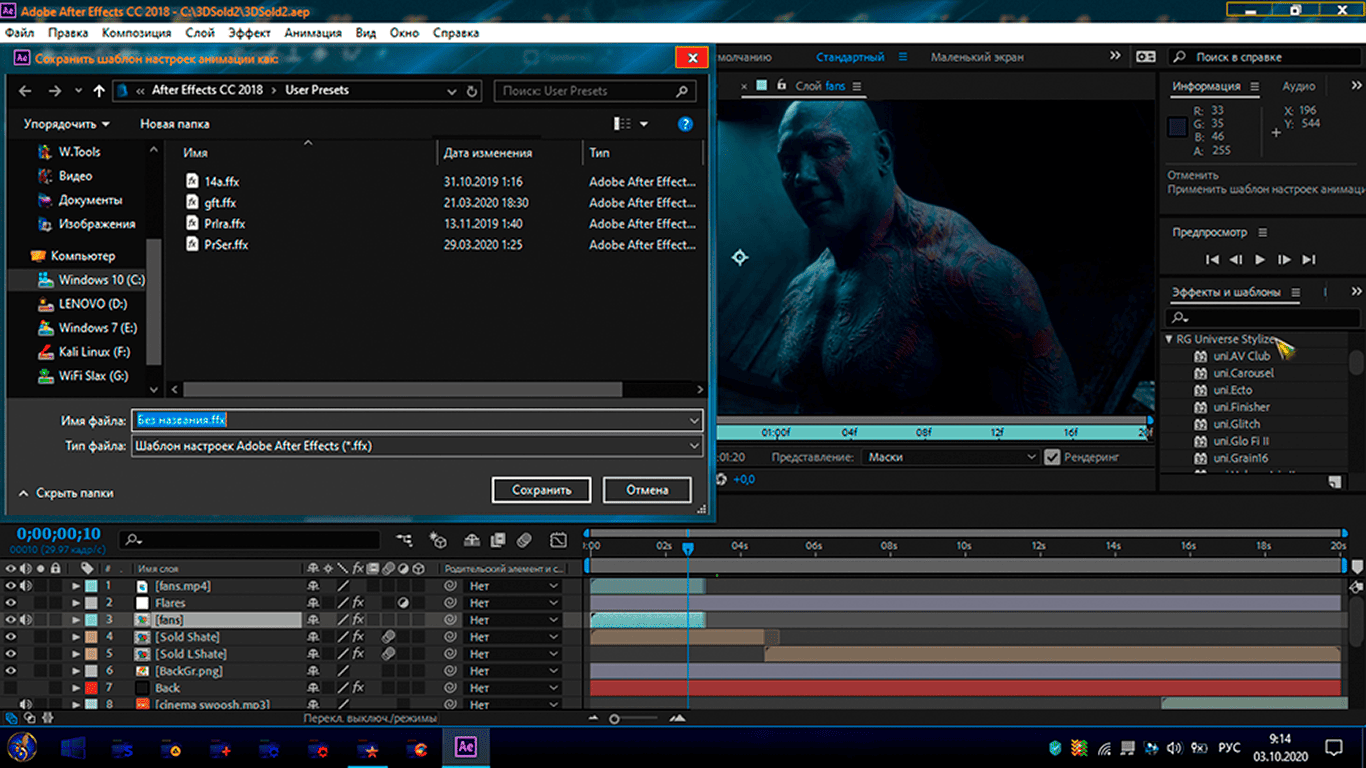Click the uni.Glitch effect icon

coord(1201,424)
